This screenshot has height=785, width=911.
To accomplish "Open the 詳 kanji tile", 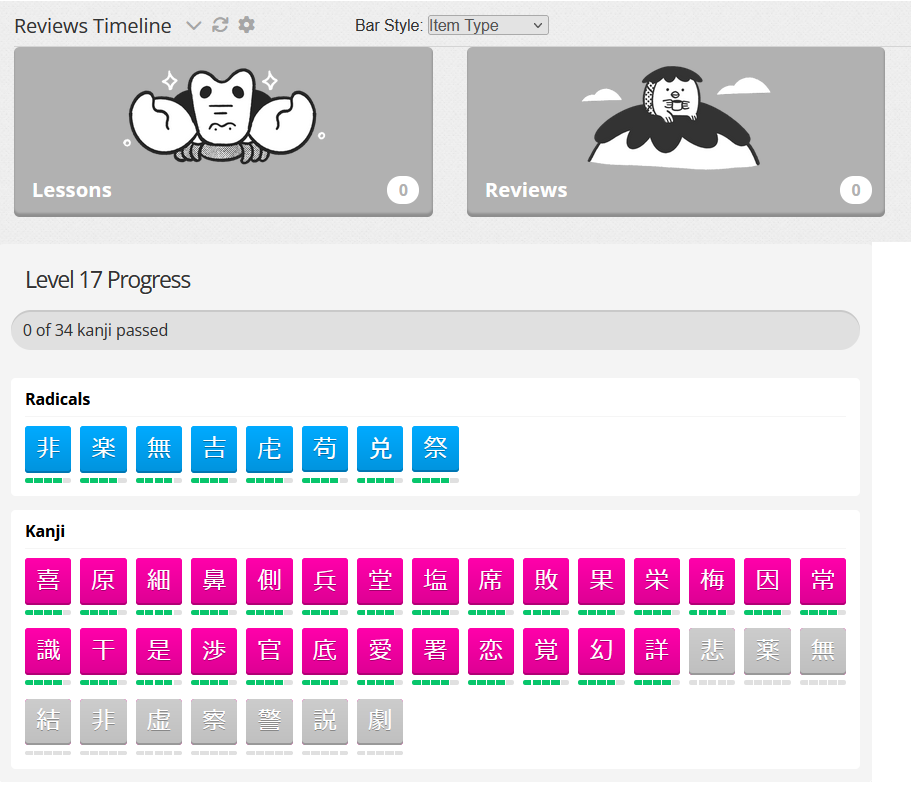I will 657,651.
